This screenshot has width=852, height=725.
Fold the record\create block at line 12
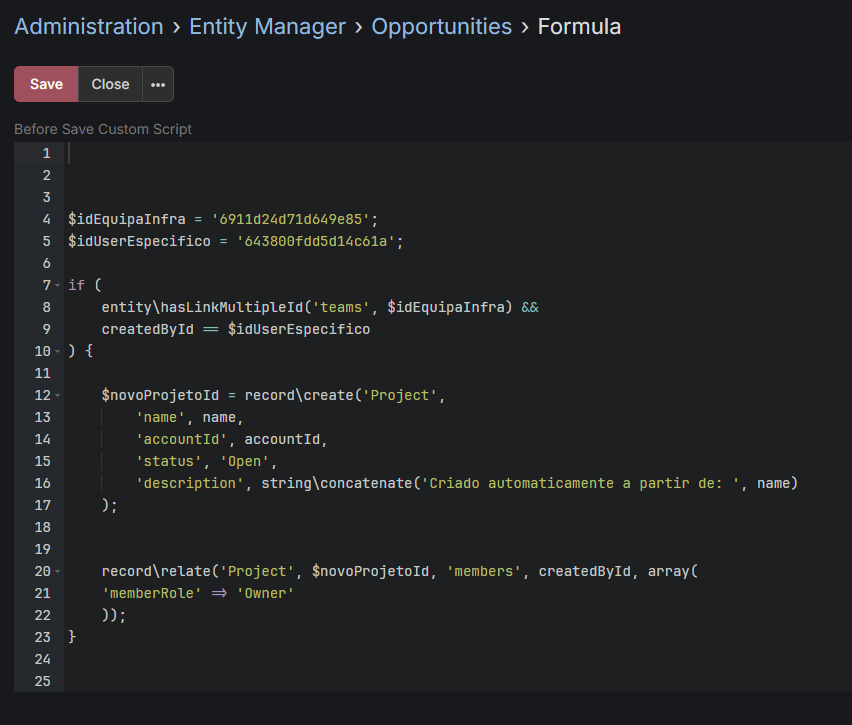pyautogui.click(x=58, y=396)
